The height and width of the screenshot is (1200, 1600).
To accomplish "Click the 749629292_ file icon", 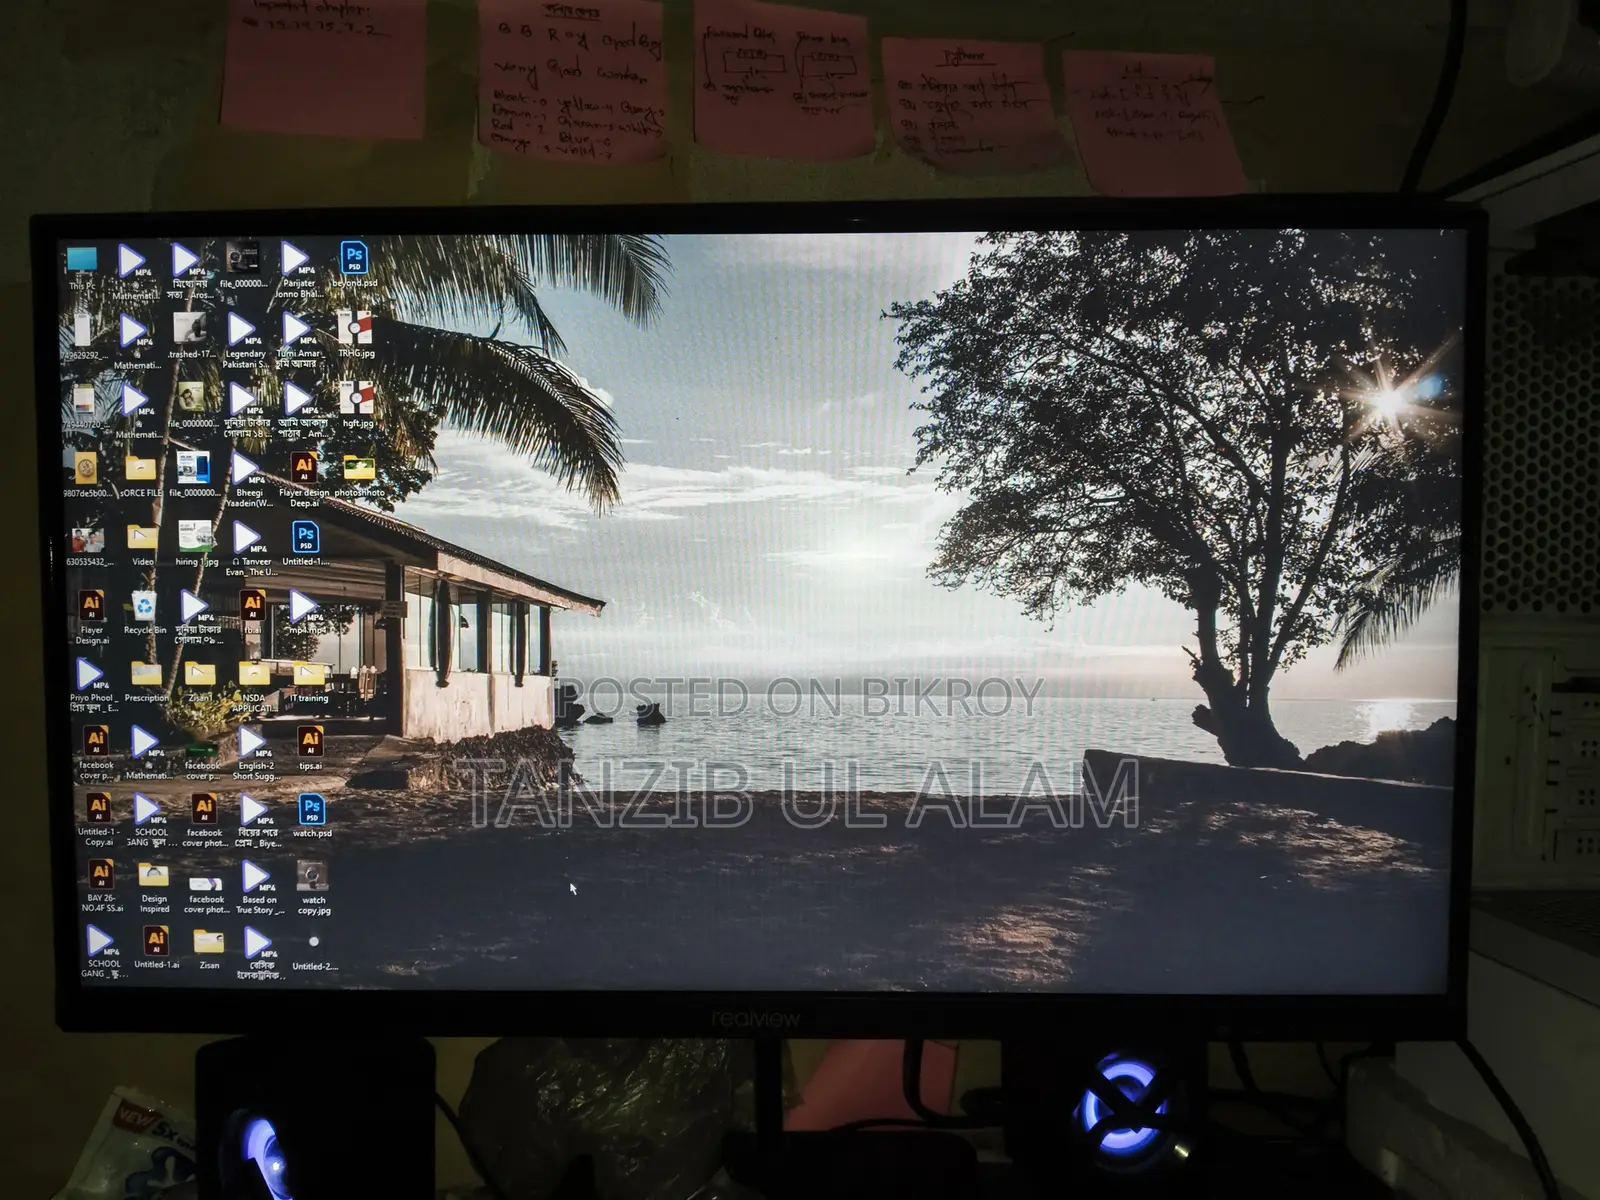I will pyautogui.click(x=83, y=337).
